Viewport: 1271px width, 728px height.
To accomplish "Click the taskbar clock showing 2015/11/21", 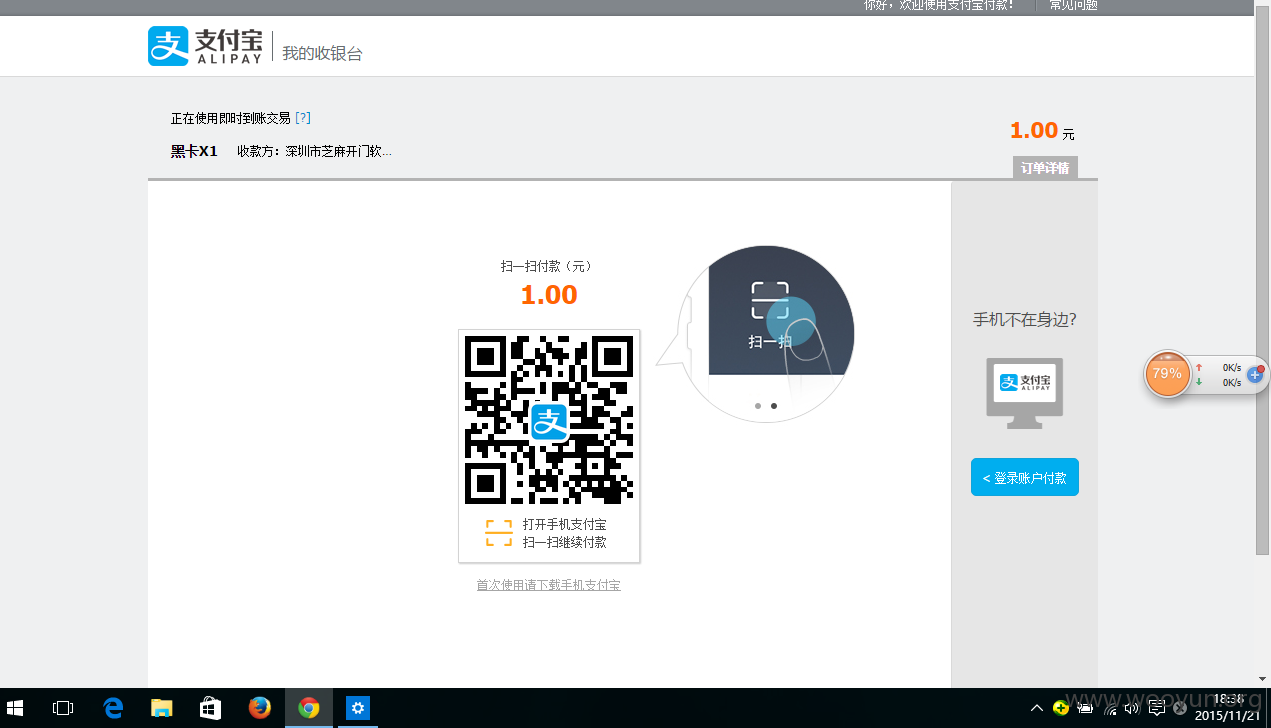I will tap(1229, 708).
